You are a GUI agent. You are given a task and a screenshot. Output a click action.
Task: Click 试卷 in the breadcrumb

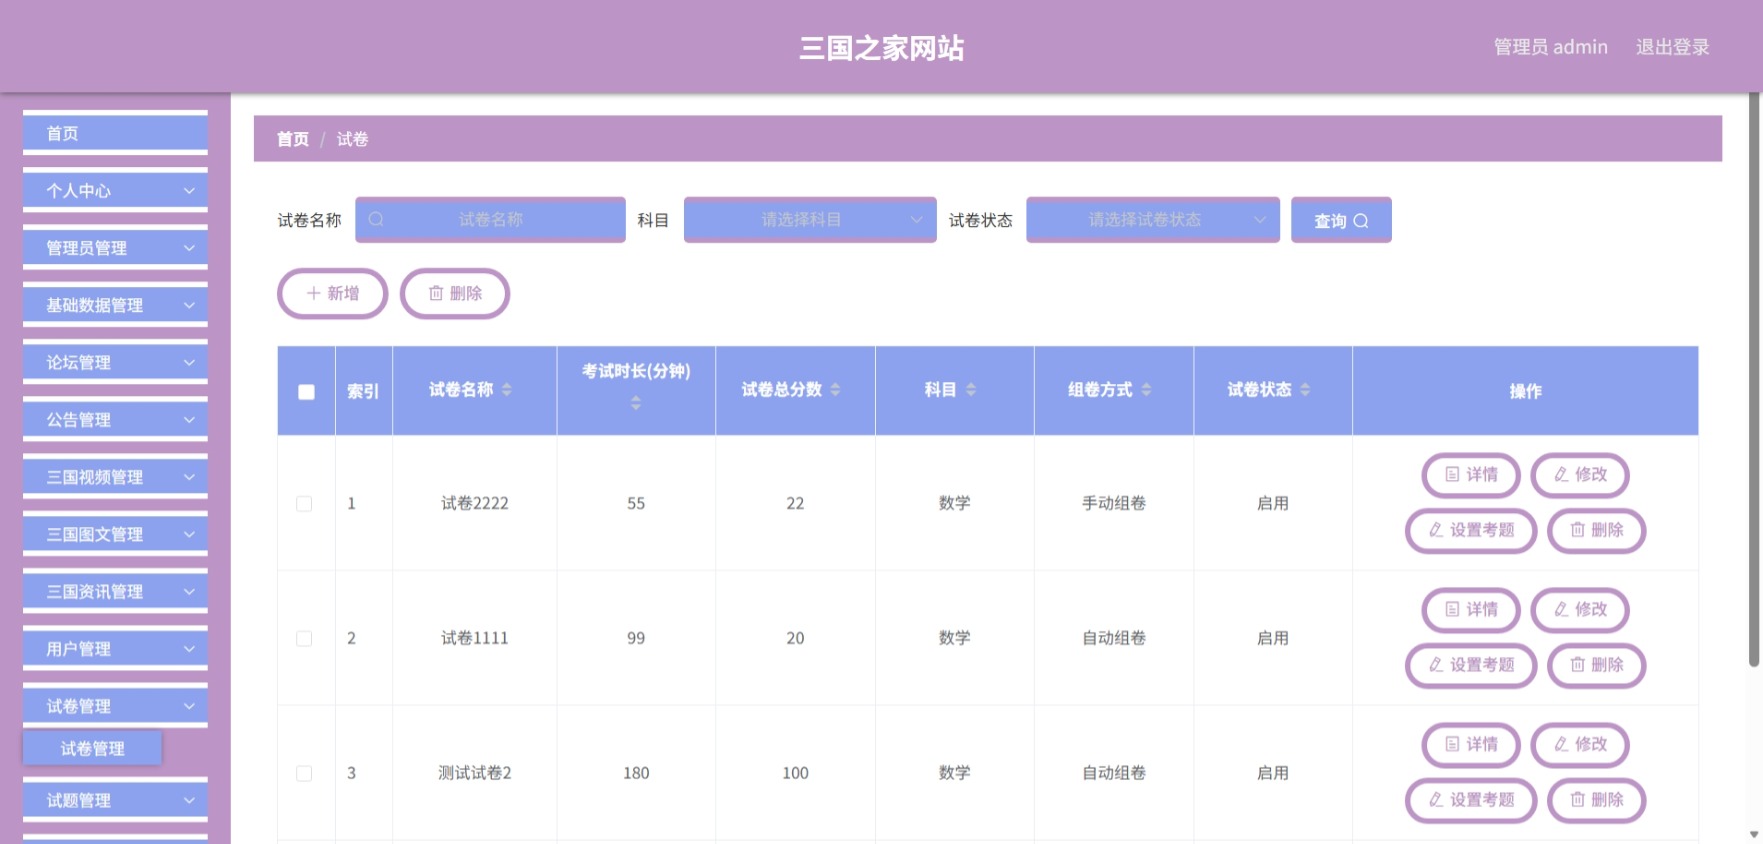352,139
